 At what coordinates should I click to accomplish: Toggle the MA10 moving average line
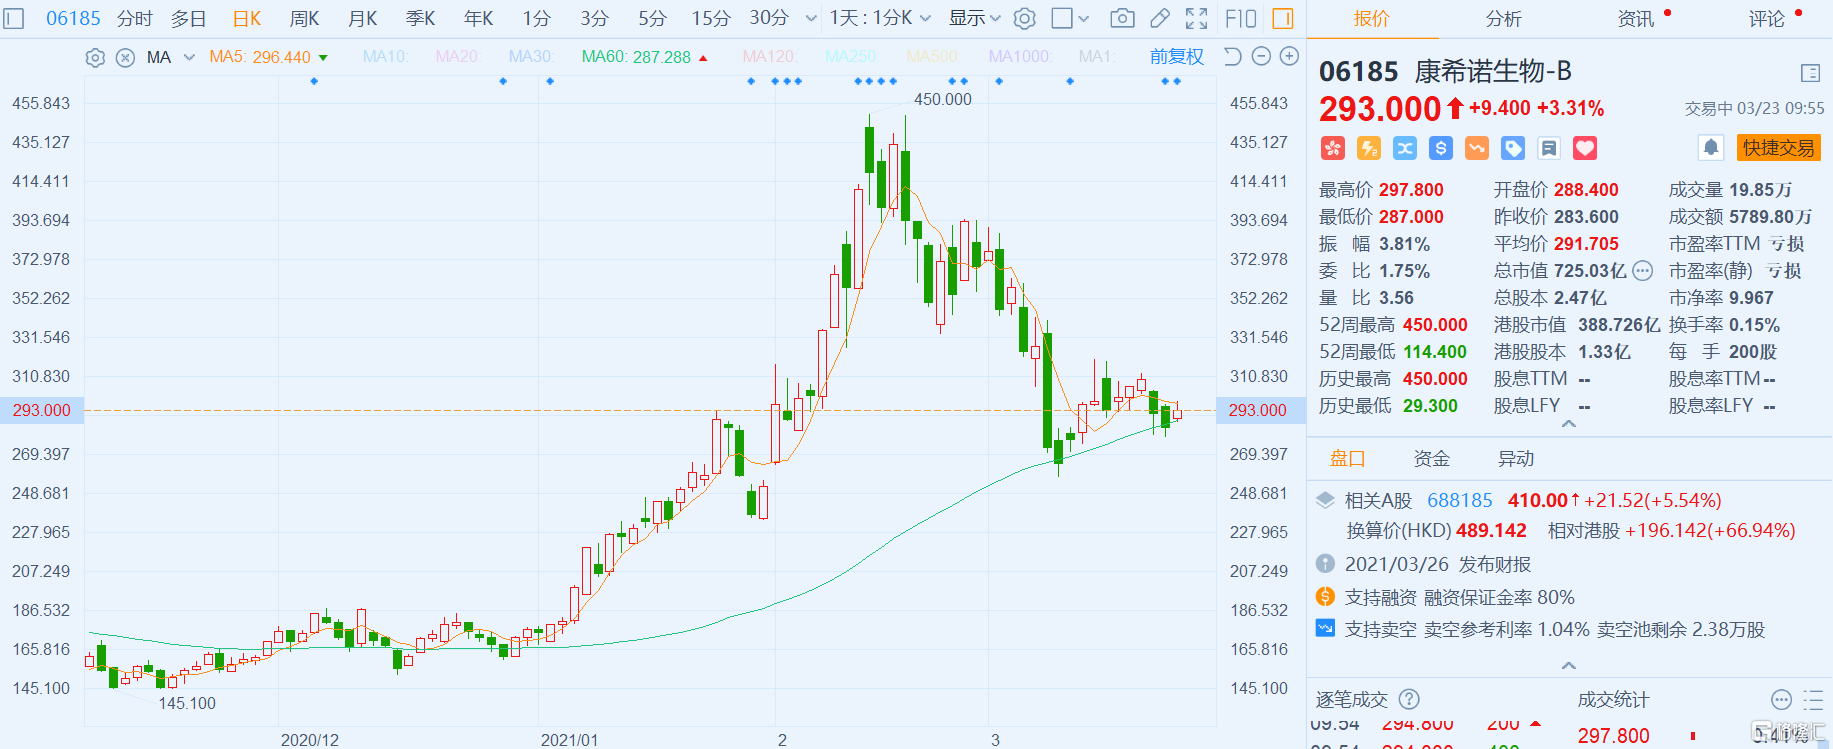pos(385,57)
